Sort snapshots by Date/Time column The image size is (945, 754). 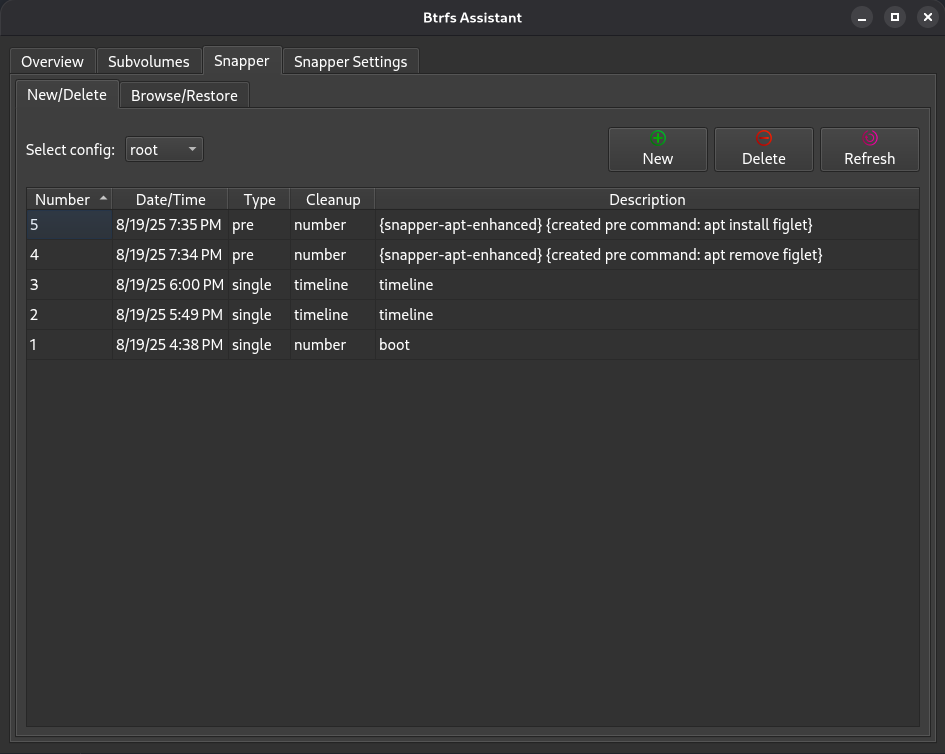(x=170, y=200)
